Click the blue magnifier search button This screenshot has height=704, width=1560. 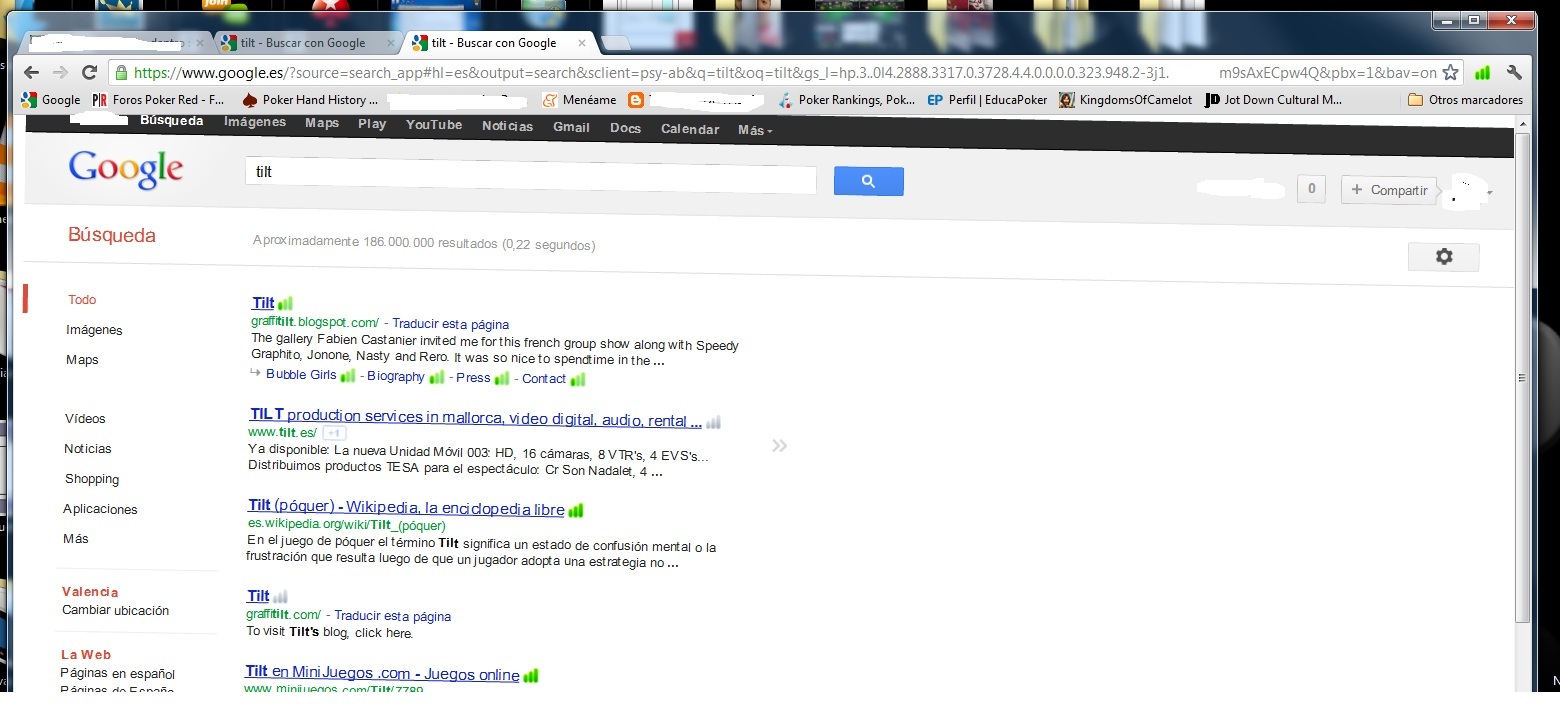(868, 181)
